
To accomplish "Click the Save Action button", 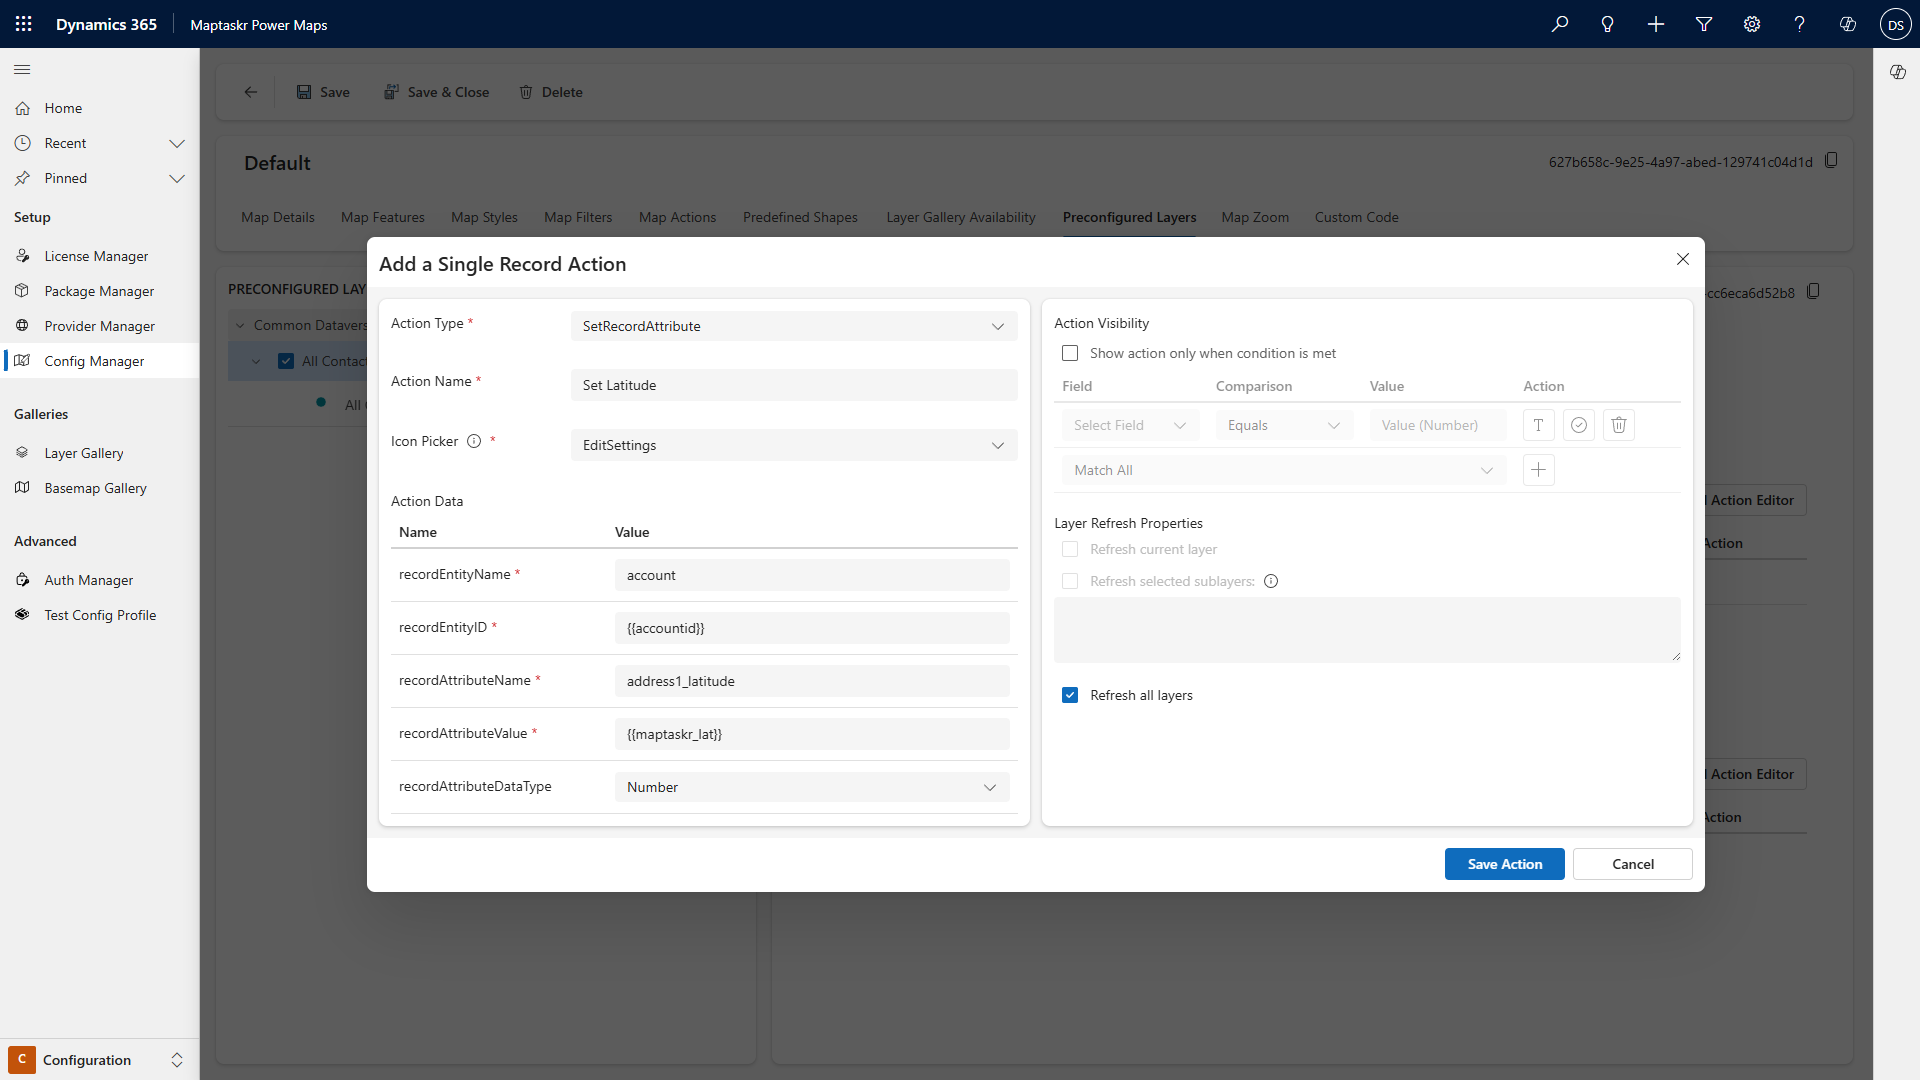I will pos(1504,864).
